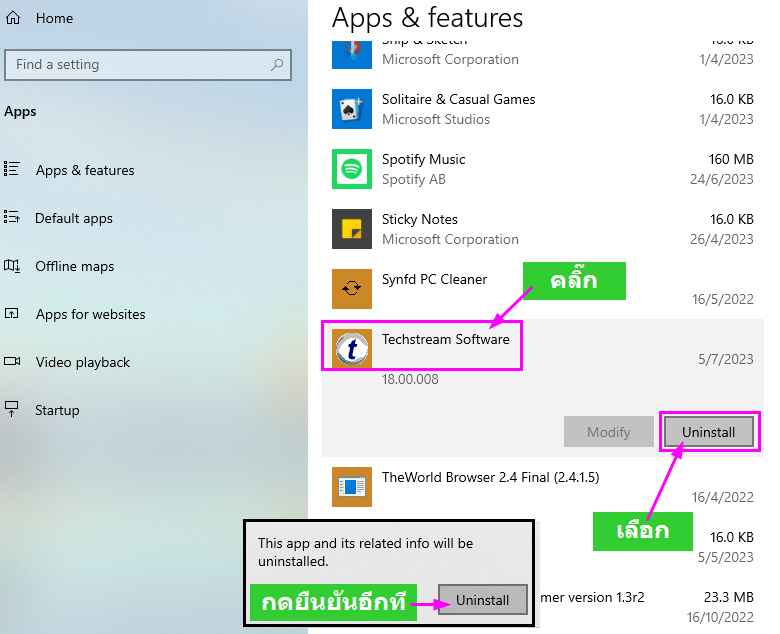Click the 23.3 MB size value
The height and width of the screenshot is (634, 780).
coord(729,597)
